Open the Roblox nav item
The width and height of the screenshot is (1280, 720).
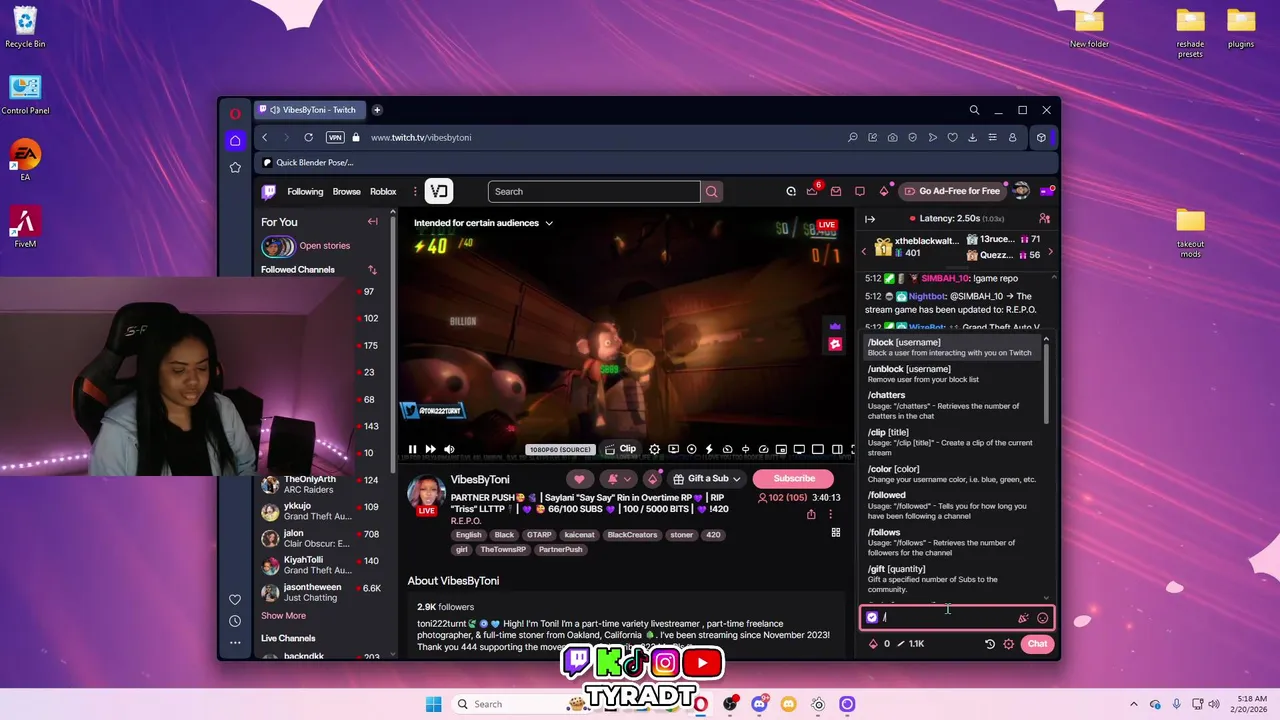click(383, 192)
